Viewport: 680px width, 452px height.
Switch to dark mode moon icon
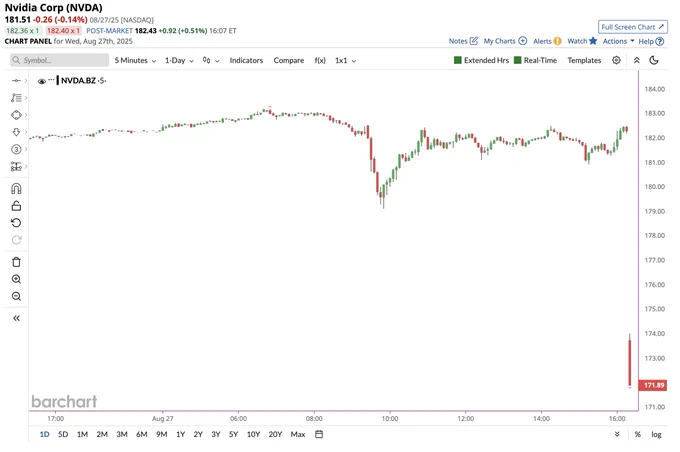pos(654,60)
